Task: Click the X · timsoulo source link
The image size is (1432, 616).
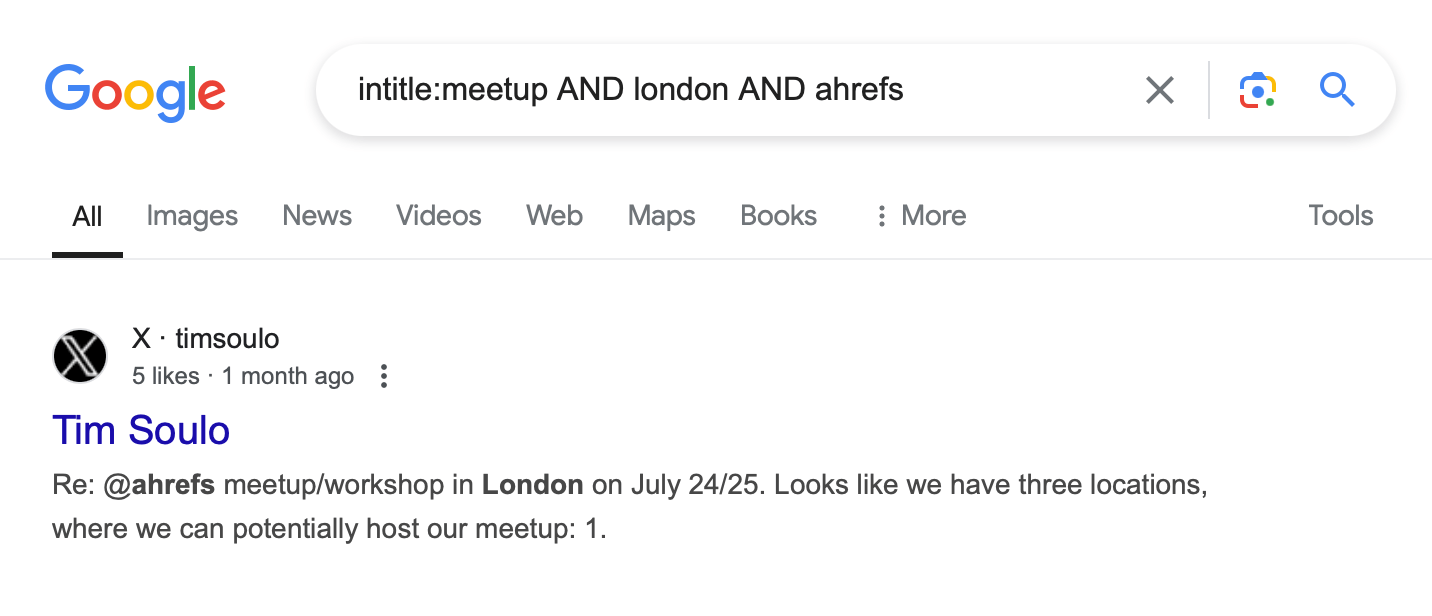Action: [205, 338]
